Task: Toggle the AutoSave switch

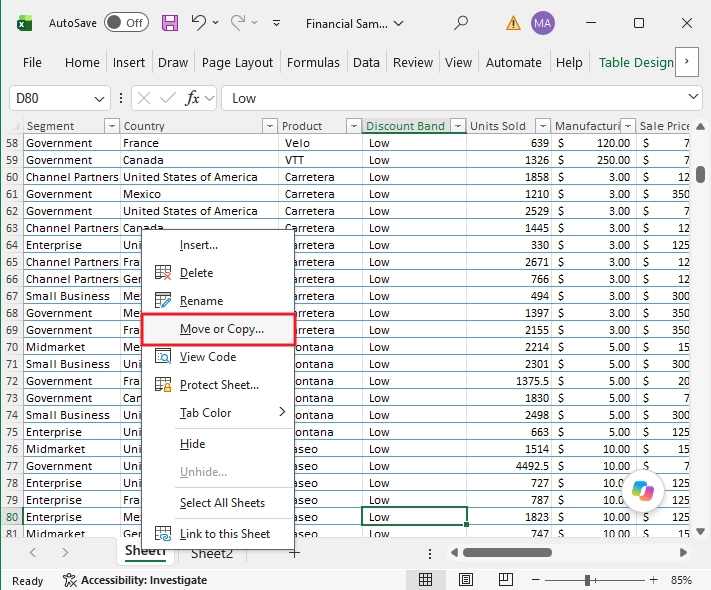Action: pyautogui.click(x=126, y=23)
